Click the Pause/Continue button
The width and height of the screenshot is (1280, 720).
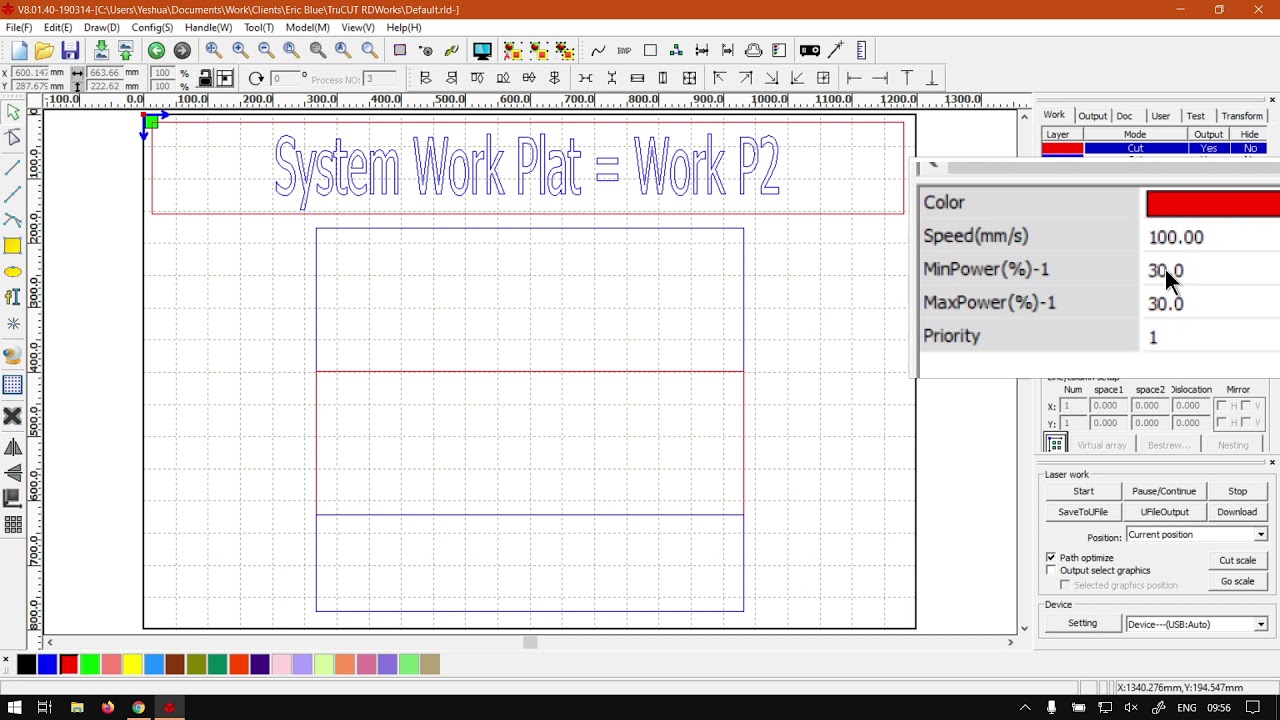1164,491
